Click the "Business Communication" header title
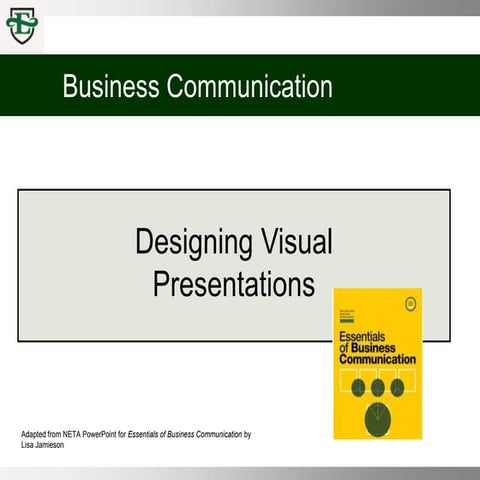 [x=198, y=86]
